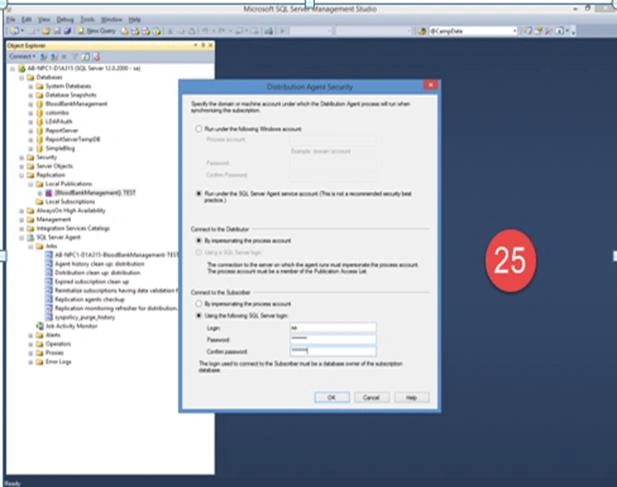Click Cancel in Distribution Agent Security
Screen dimensions: 617x487
371,397
